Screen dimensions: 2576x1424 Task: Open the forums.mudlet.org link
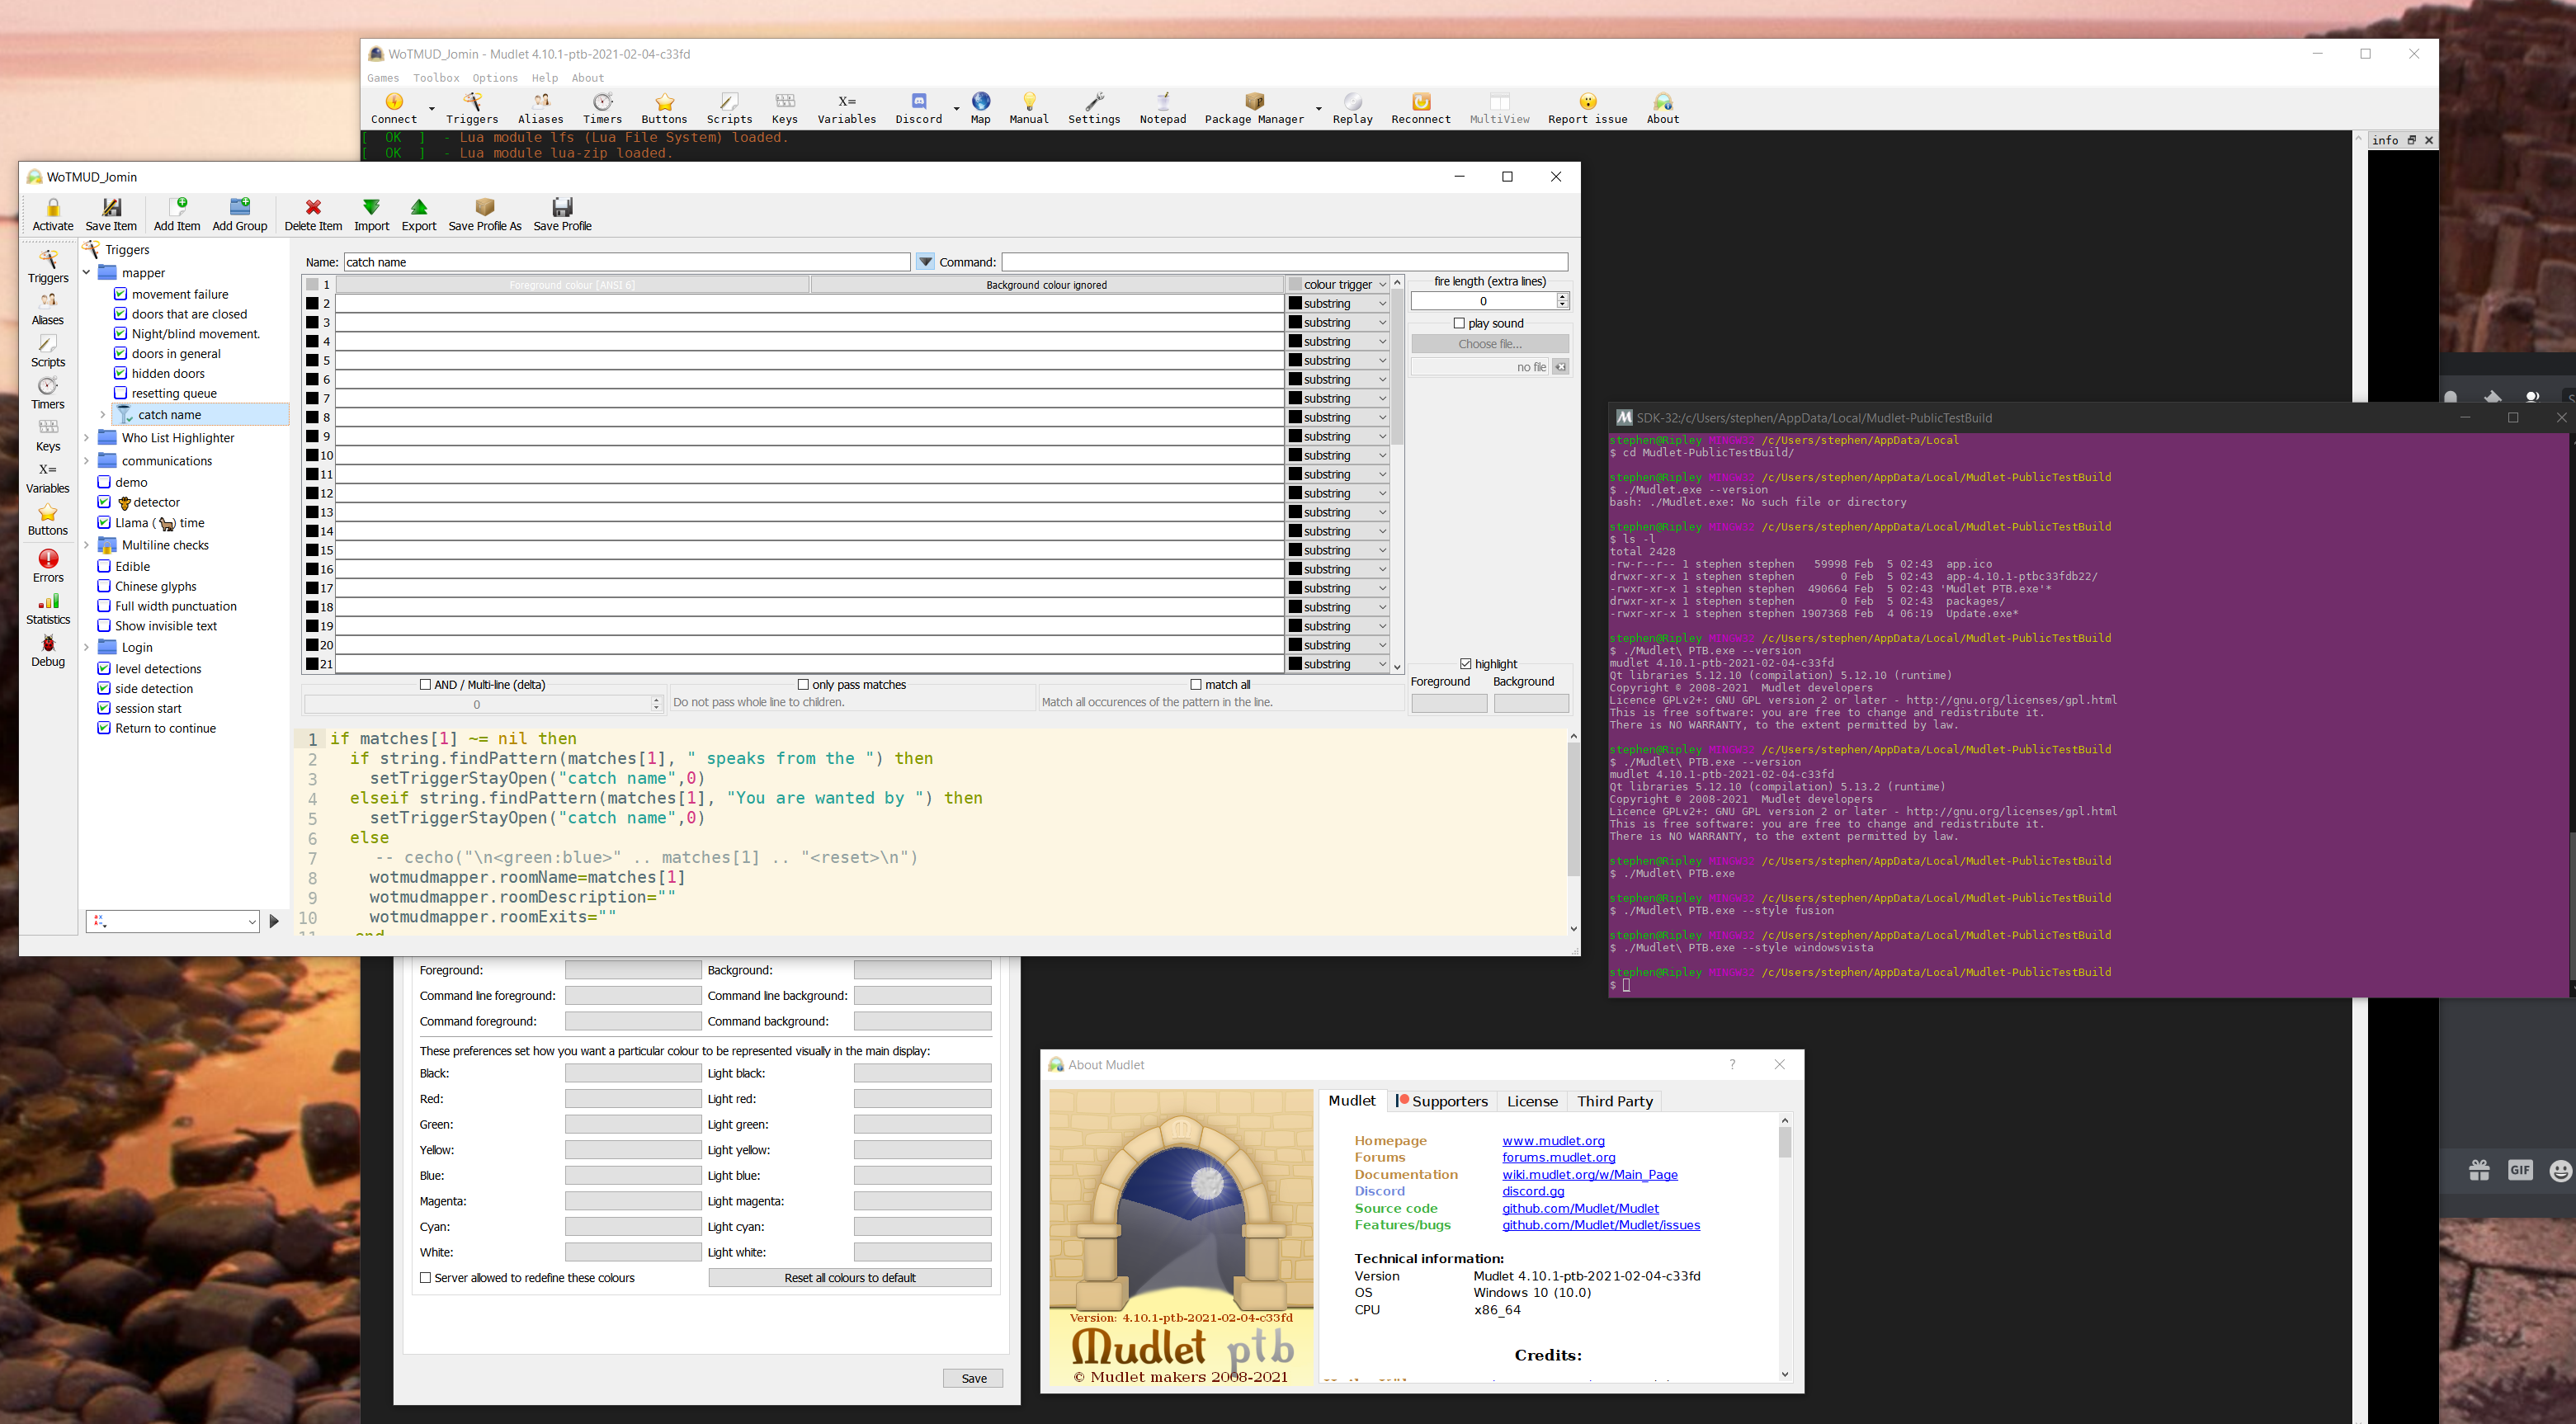[1558, 1157]
